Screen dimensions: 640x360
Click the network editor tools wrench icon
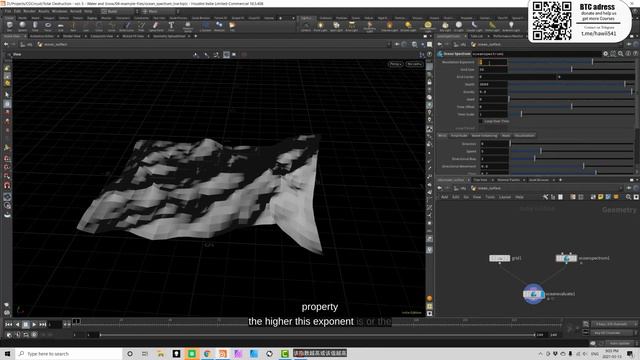(x=545, y=197)
